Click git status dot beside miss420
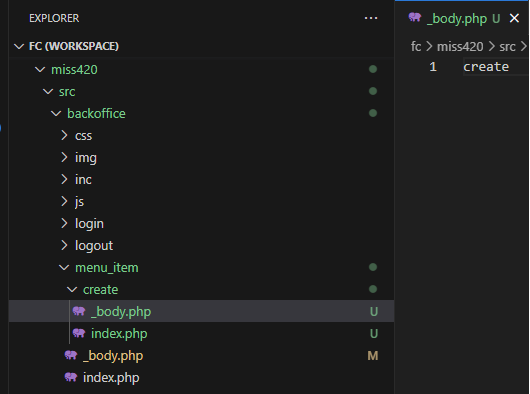530x394 pixels. point(373,69)
